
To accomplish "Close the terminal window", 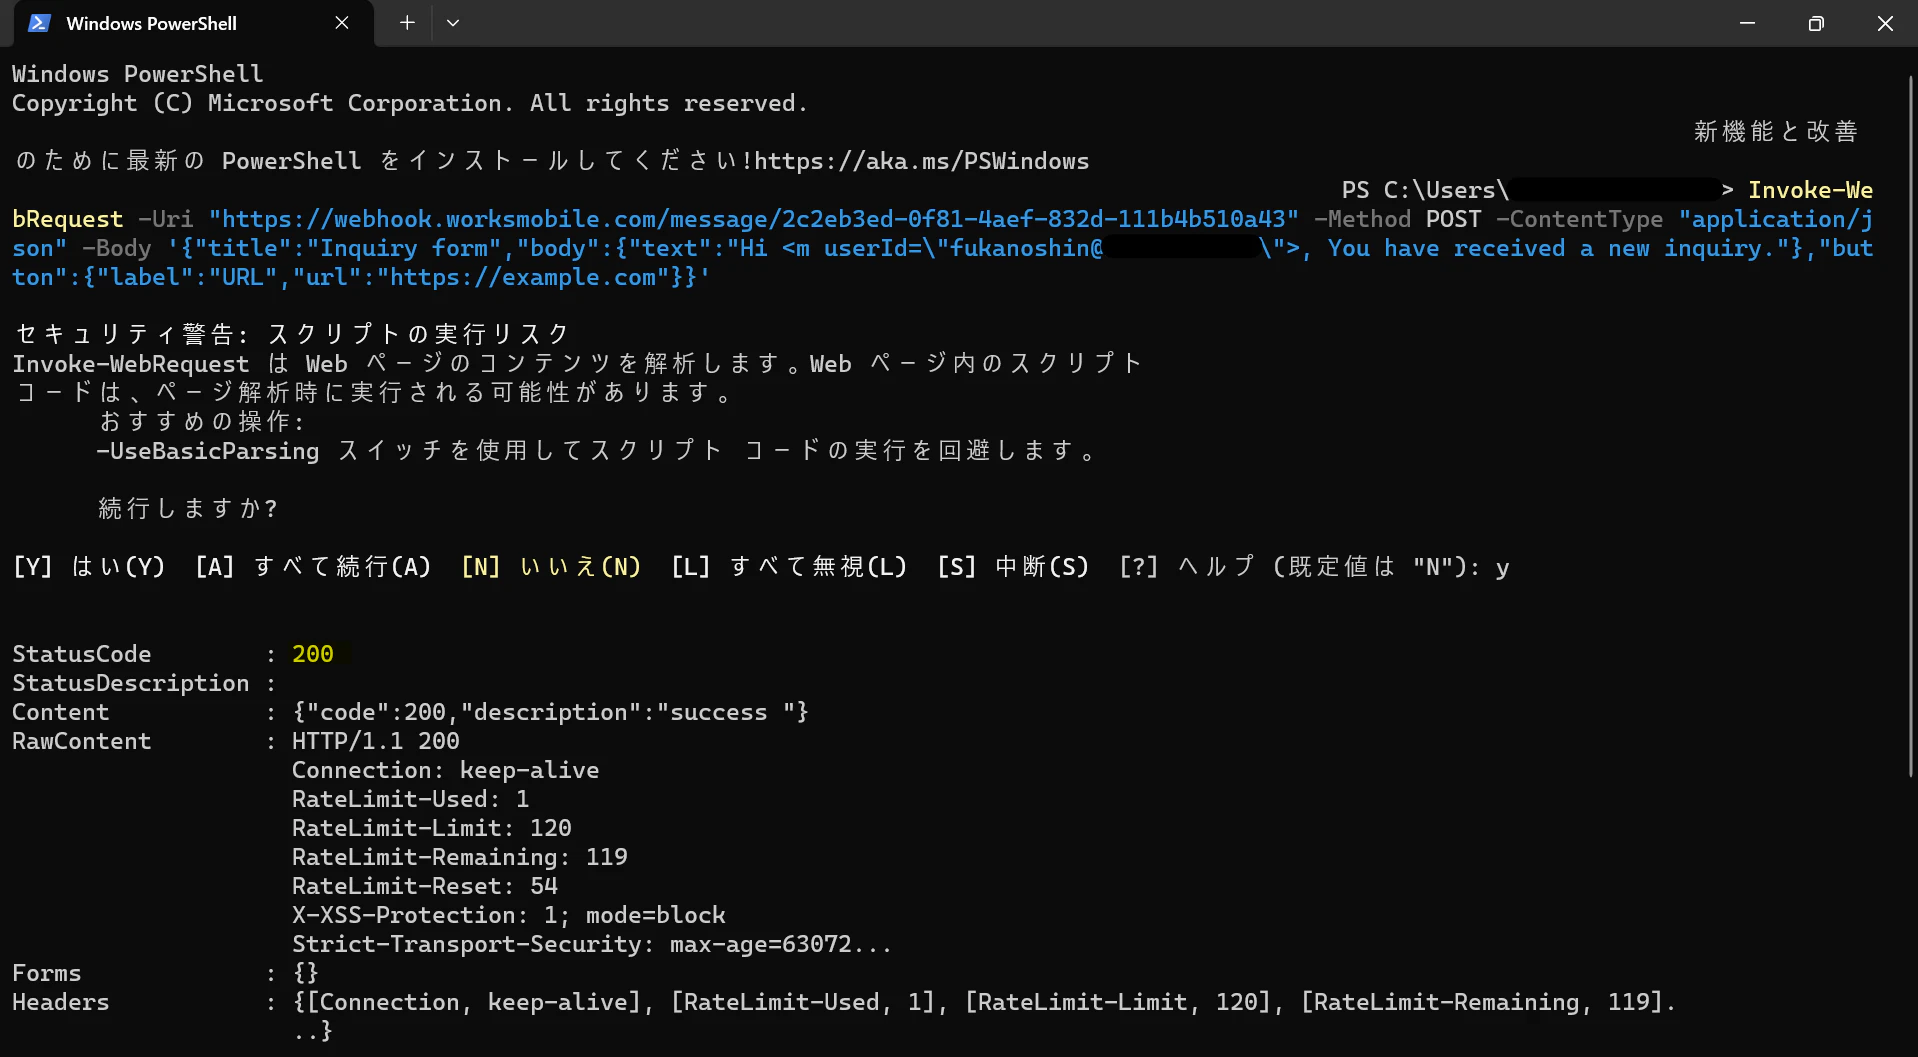I will coord(1885,23).
